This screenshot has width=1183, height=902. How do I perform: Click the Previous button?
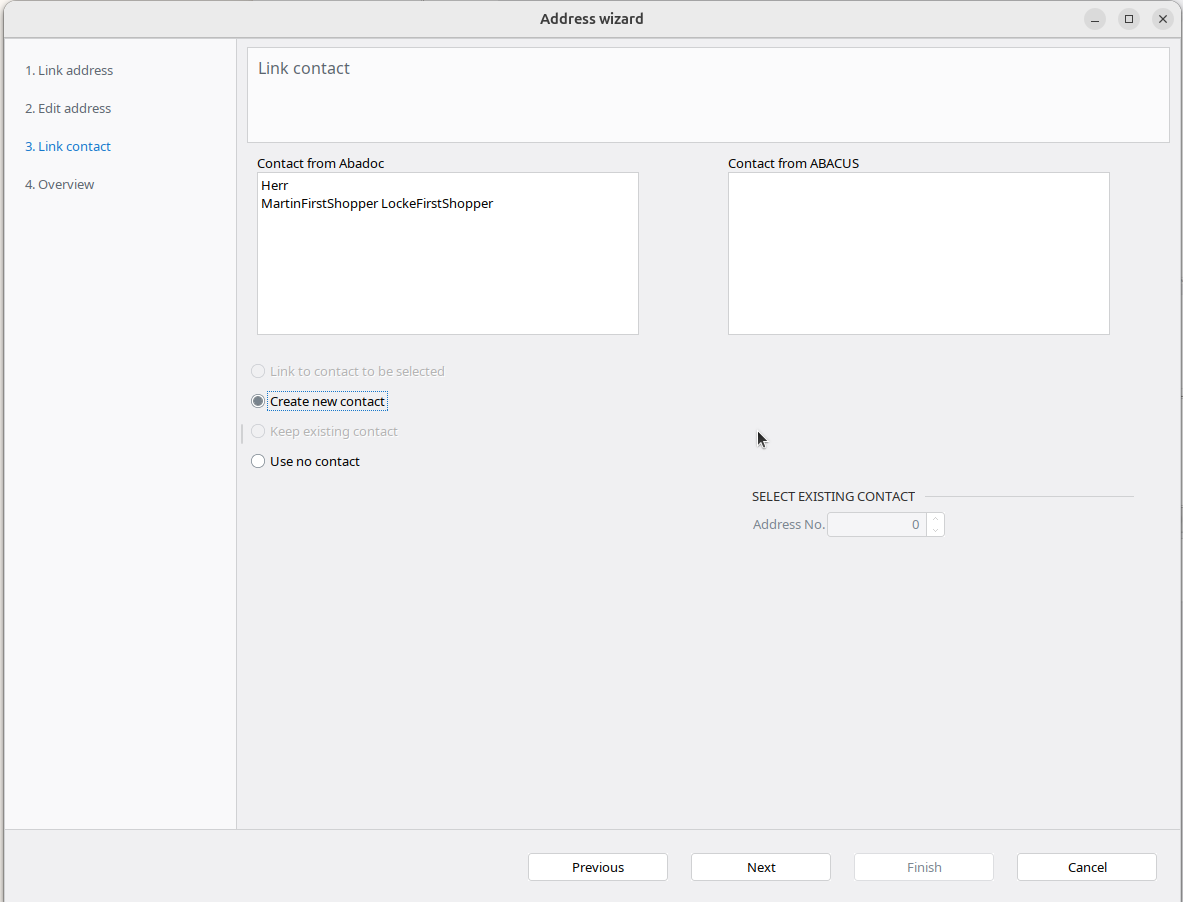point(597,867)
